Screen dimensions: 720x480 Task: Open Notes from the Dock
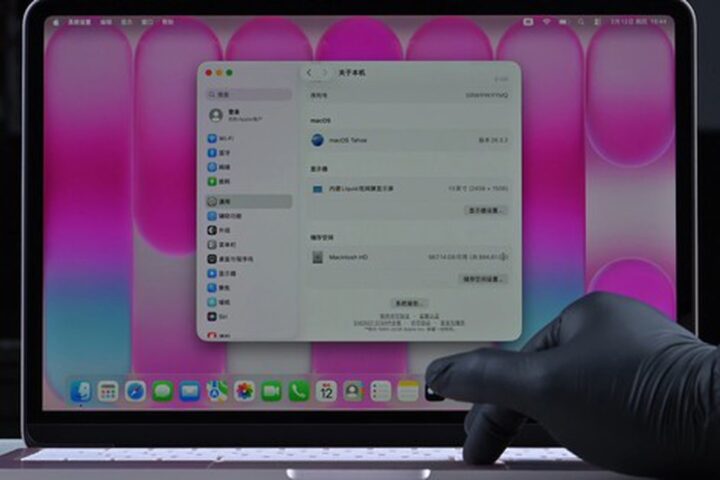[408, 391]
